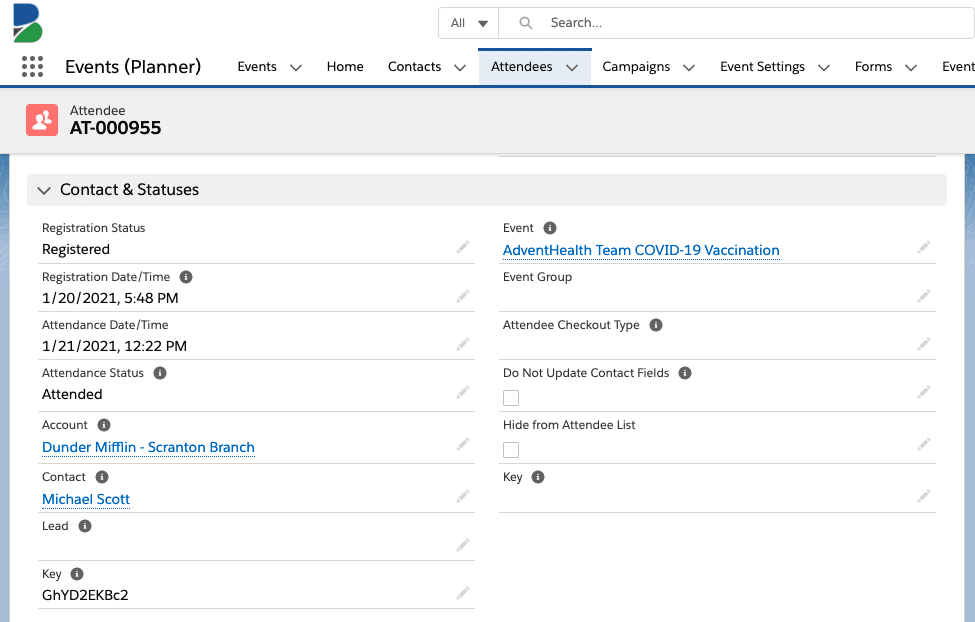Expand the Contacts tab dropdown arrow
This screenshot has width=975, height=622.
click(460, 67)
